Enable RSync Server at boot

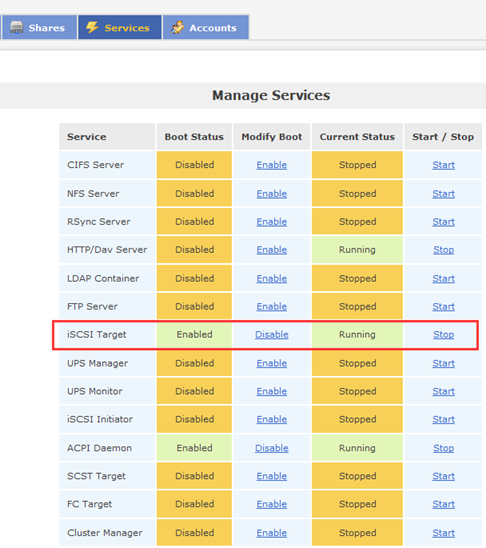271,222
